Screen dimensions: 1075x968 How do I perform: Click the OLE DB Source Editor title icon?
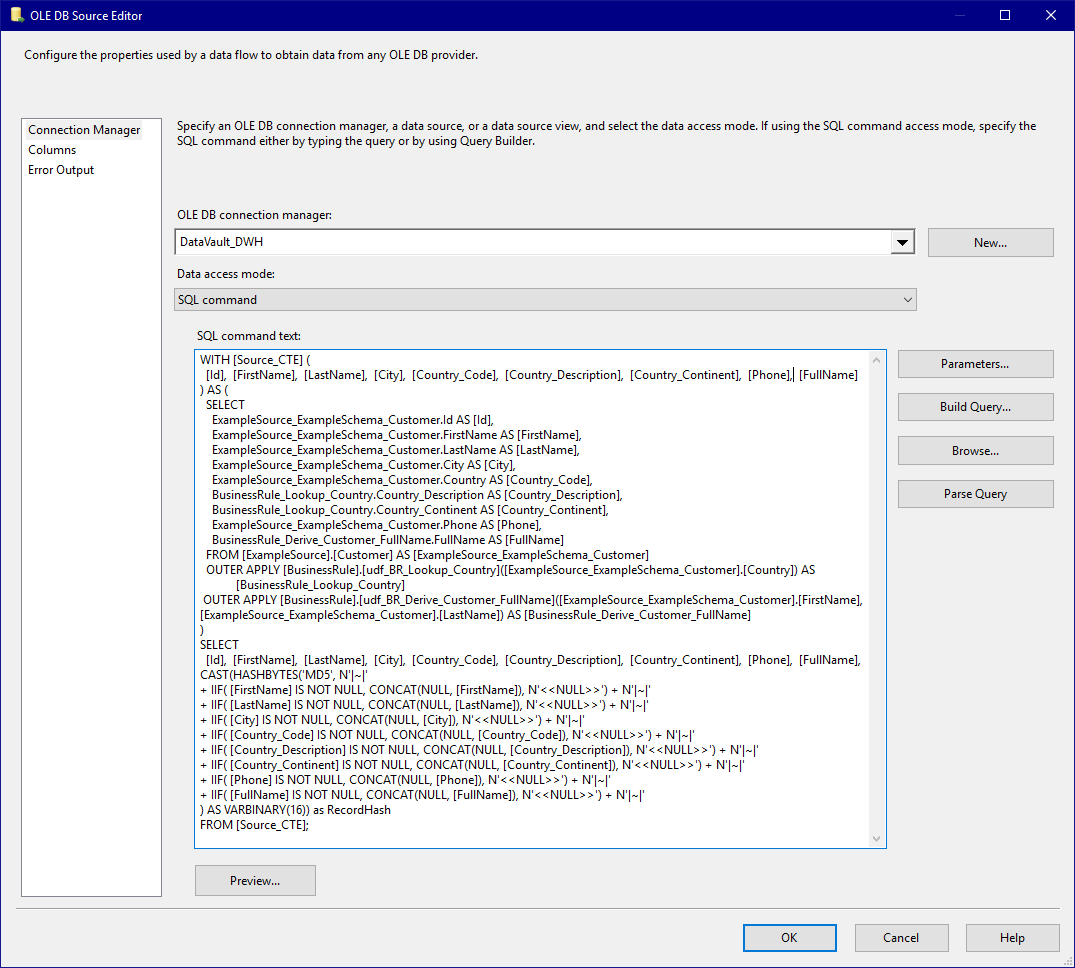click(16, 15)
